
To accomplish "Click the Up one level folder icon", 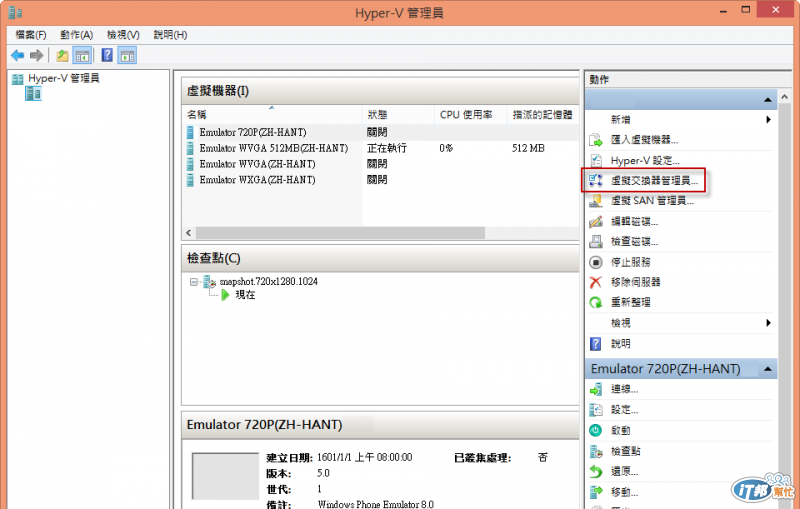I will click(62, 55).
